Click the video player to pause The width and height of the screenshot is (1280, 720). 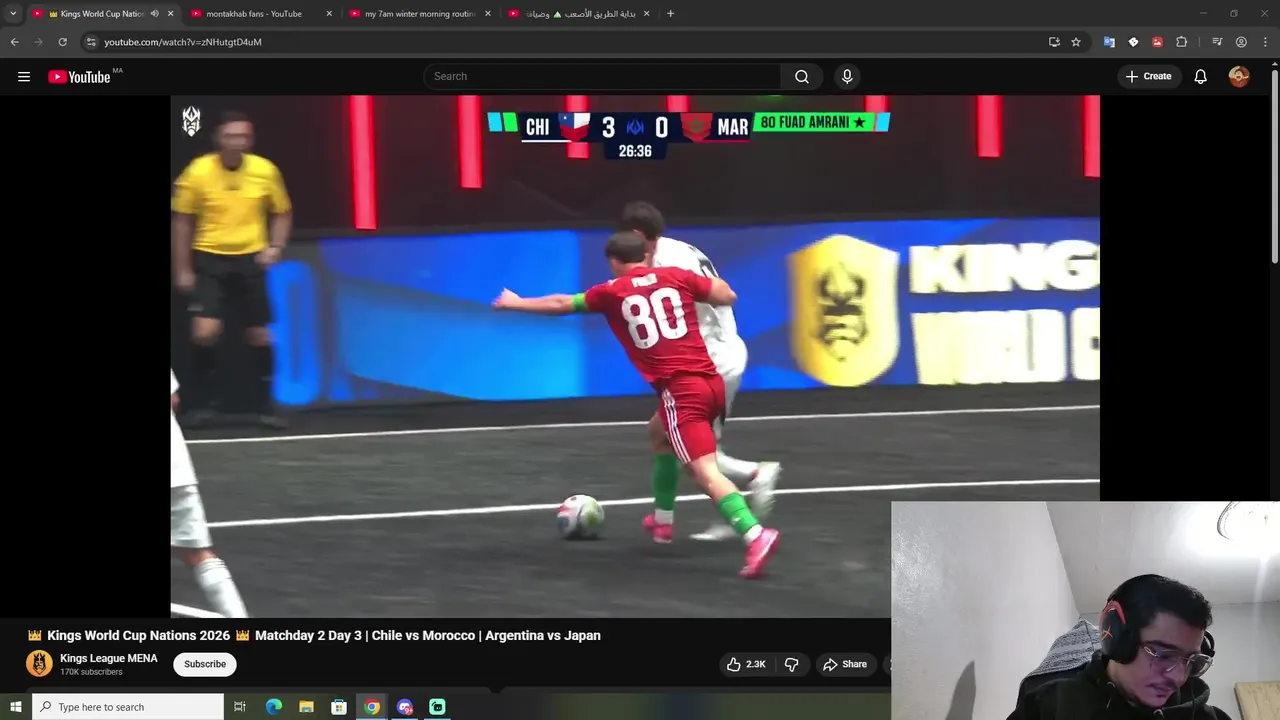tap(634, 356)
